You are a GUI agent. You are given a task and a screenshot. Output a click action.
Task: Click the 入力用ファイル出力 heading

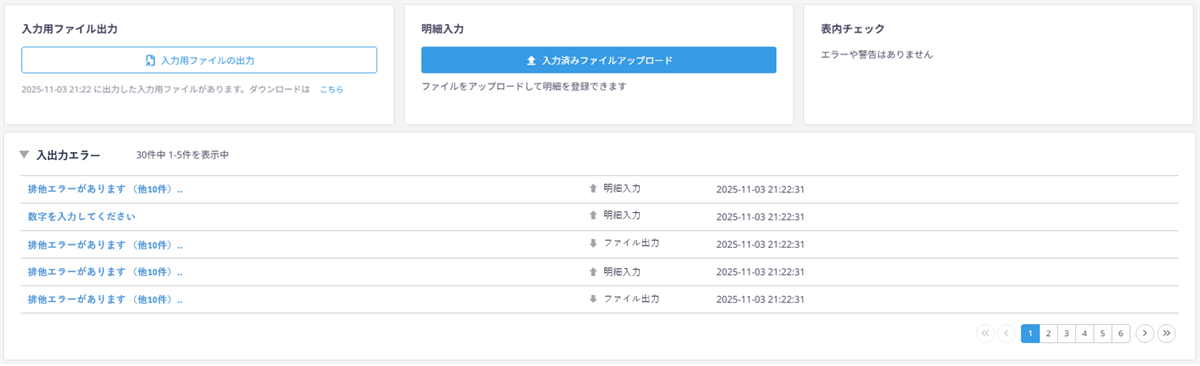[x=70, y=29]
